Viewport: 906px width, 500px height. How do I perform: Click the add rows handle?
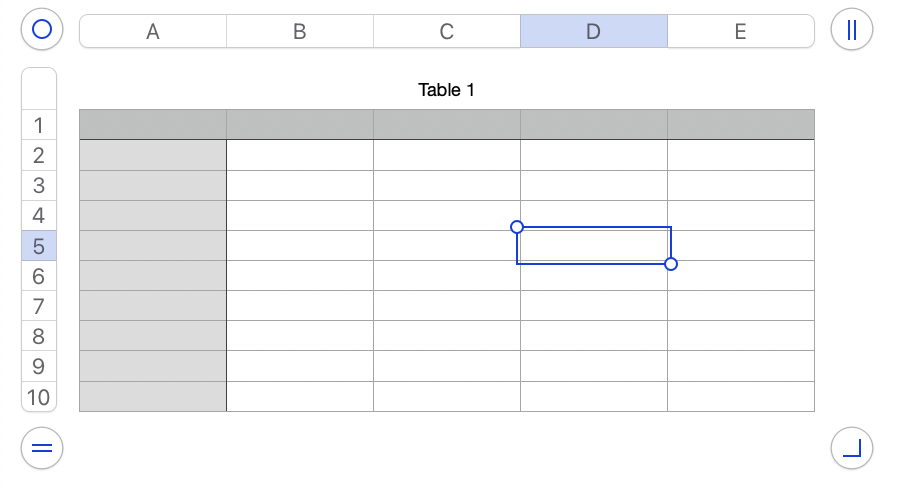pos(42,447)
